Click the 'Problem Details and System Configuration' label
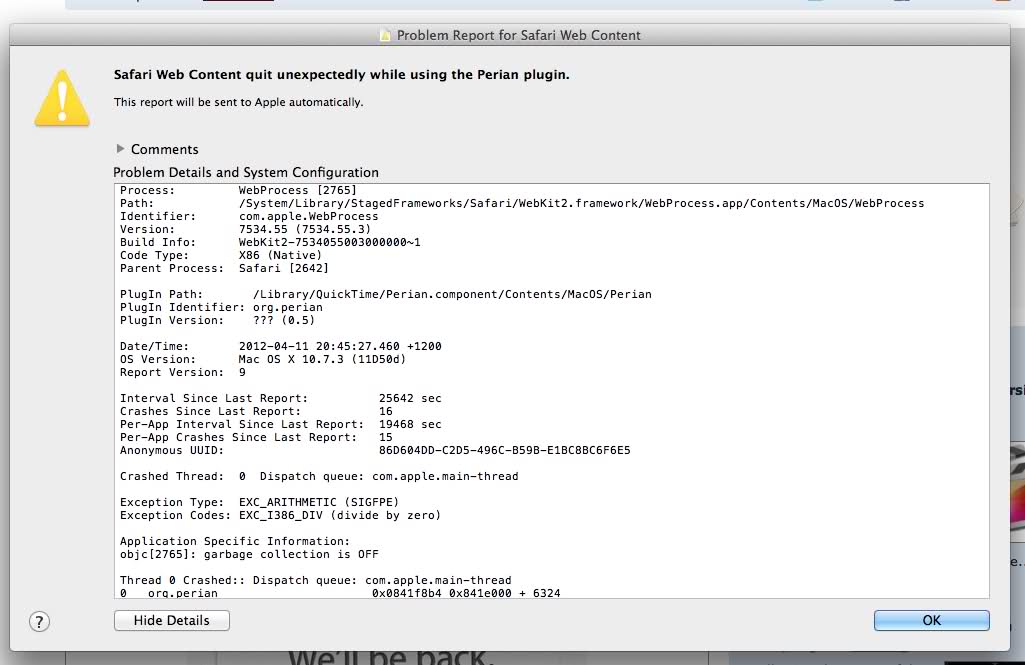The width and height of the screenshot is (1025, 665). (246, 173)
